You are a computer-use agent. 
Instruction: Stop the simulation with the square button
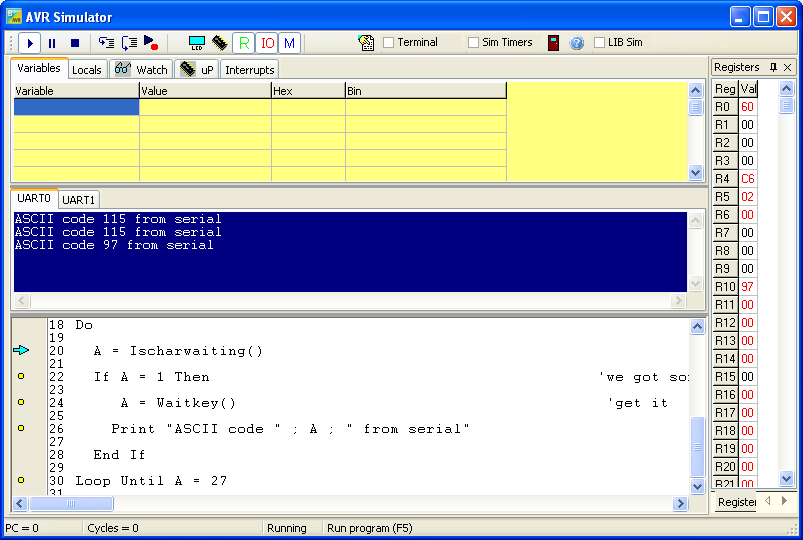point(75,44)
